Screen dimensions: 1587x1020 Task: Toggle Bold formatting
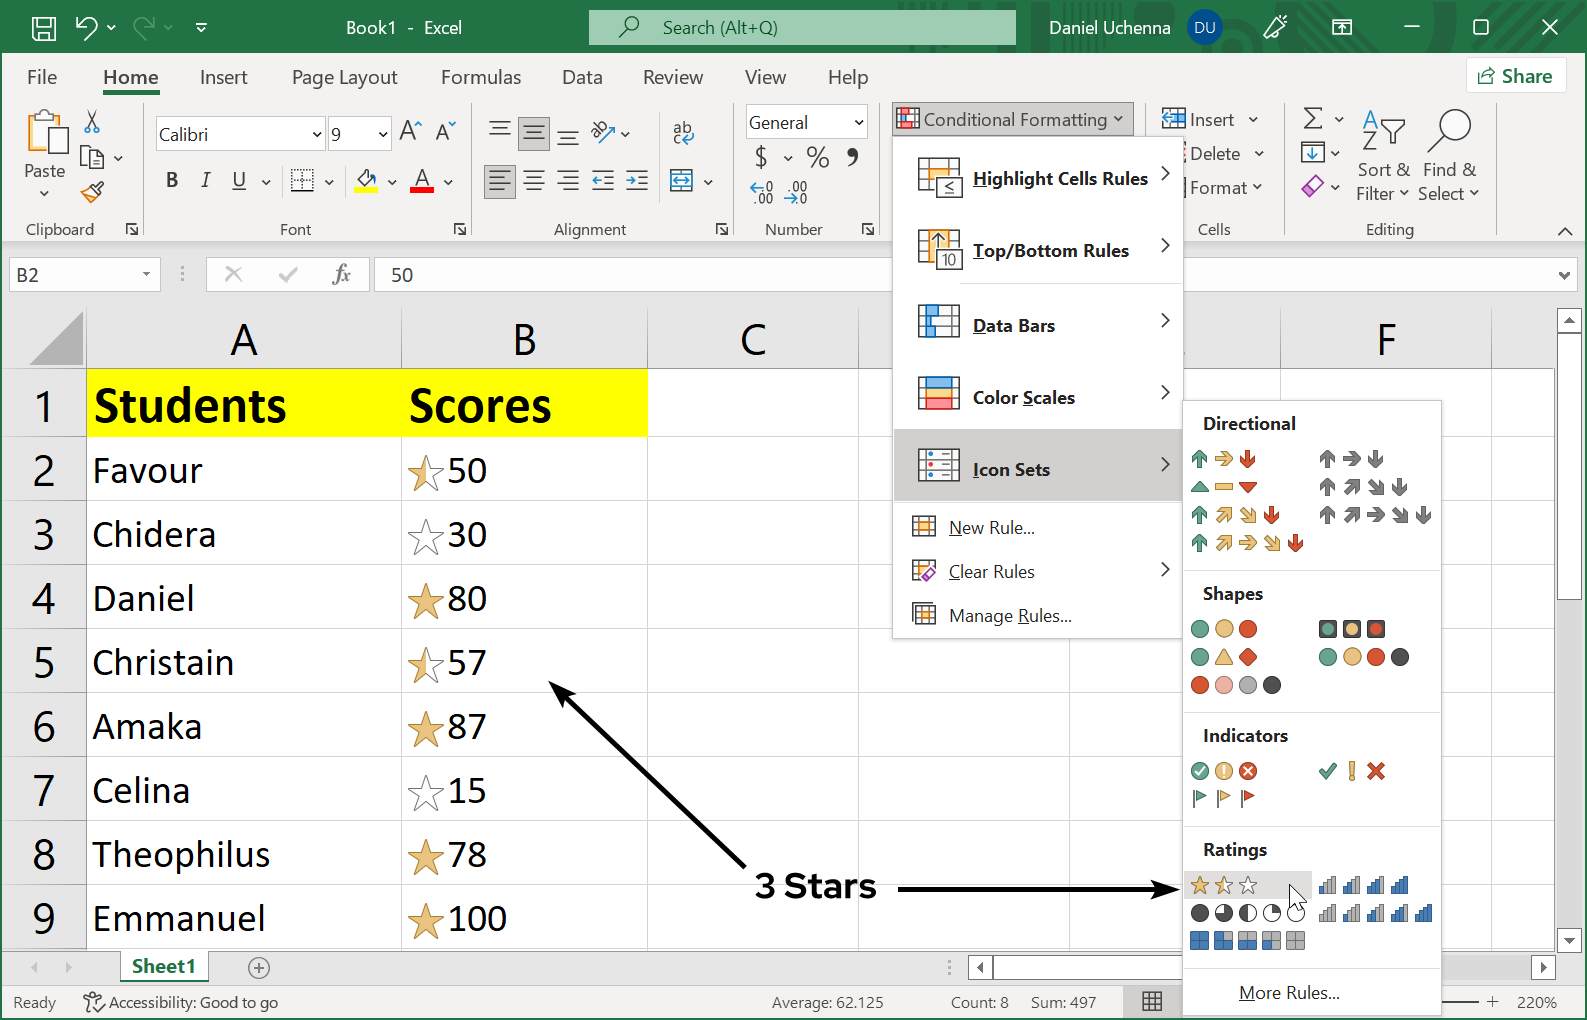(172, 180)
